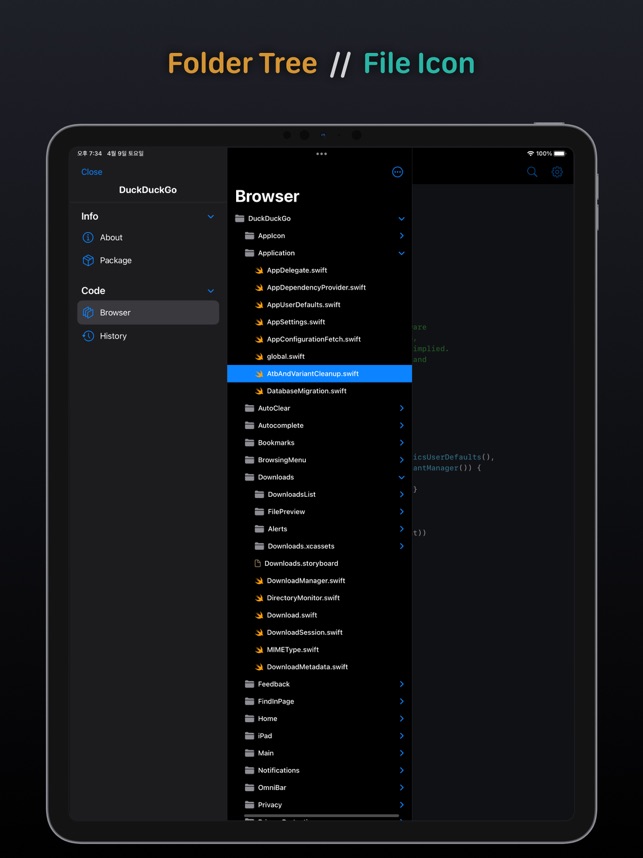Viewport: 643px width, 858px height.
Task: Expand the Home folder chevron
Action: [402, 718]
